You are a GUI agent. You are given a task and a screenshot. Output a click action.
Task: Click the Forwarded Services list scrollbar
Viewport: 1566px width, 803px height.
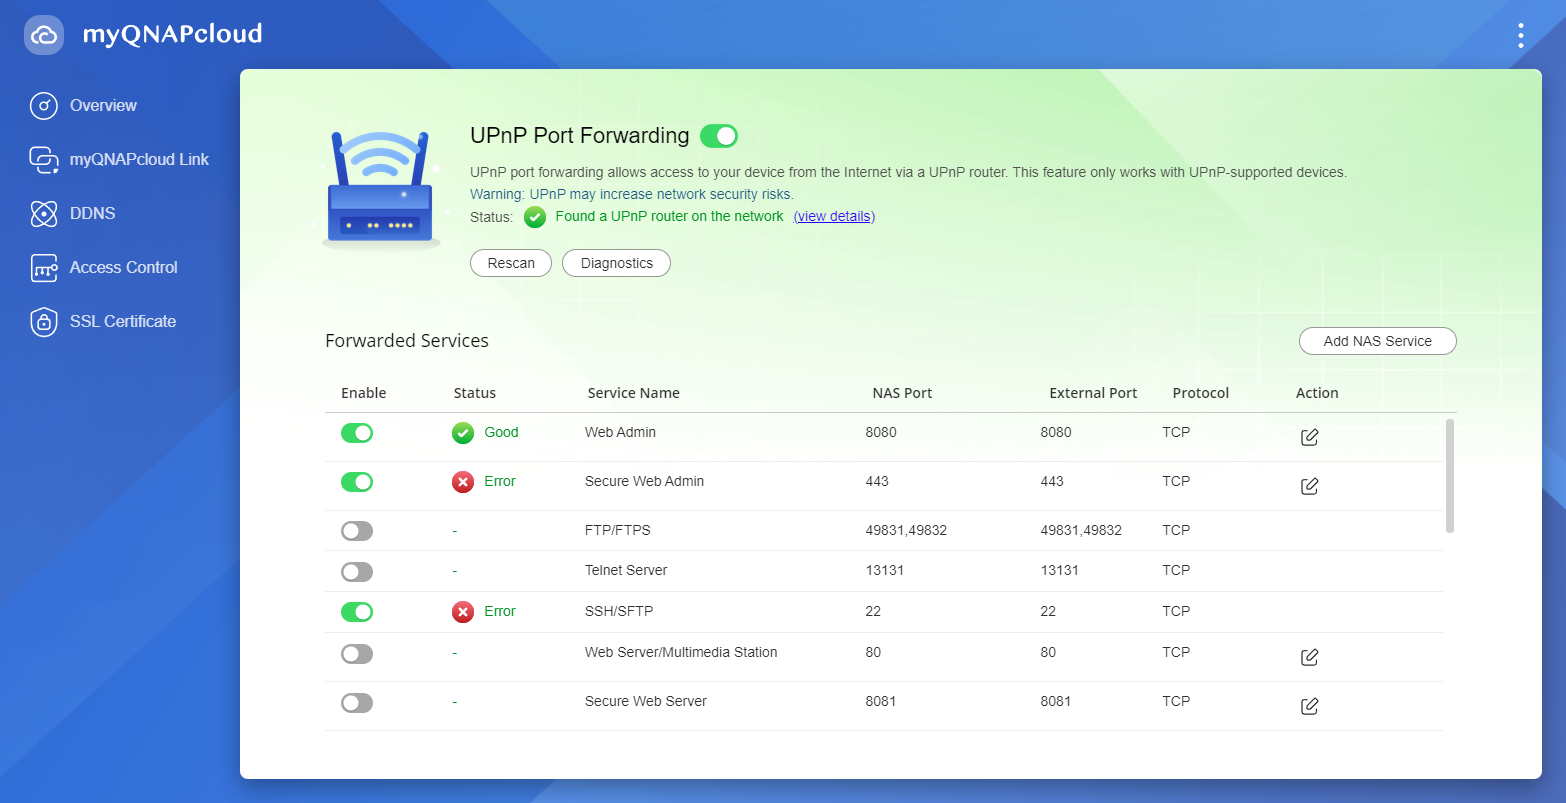[1449, 476]
